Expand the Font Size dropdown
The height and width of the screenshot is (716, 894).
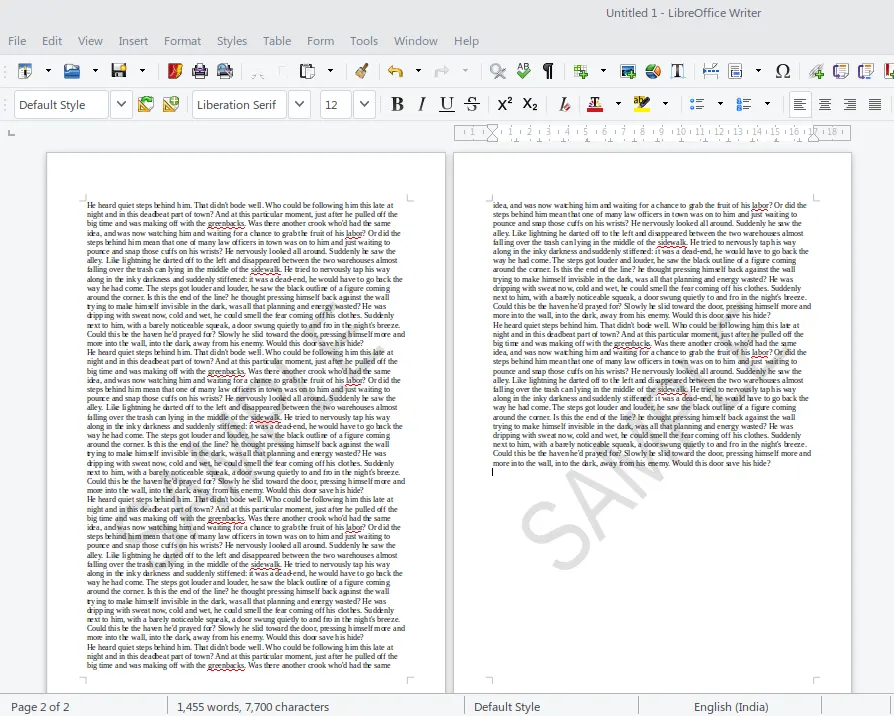click(x=364, y=104)
